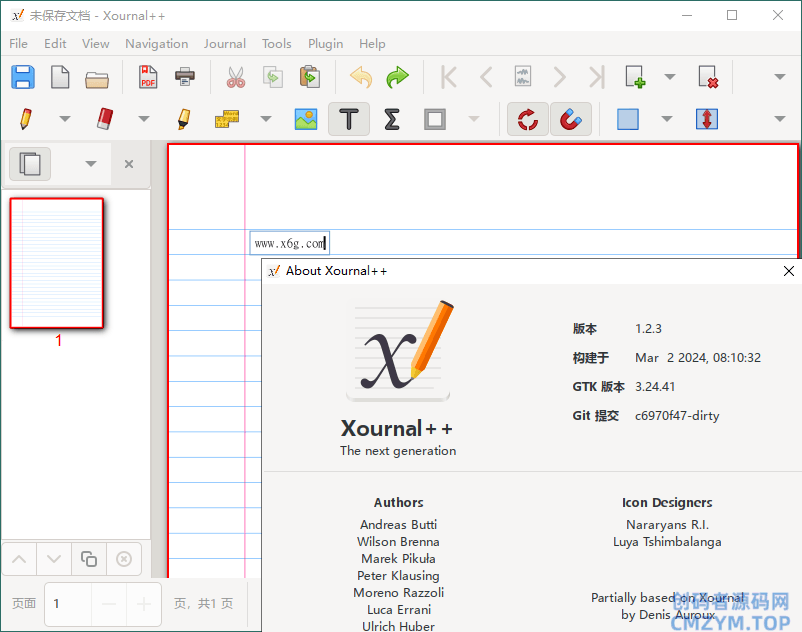This screenshot has width=802, height=632.
Task: Open the Plugin menu
Action: point(325,43)
